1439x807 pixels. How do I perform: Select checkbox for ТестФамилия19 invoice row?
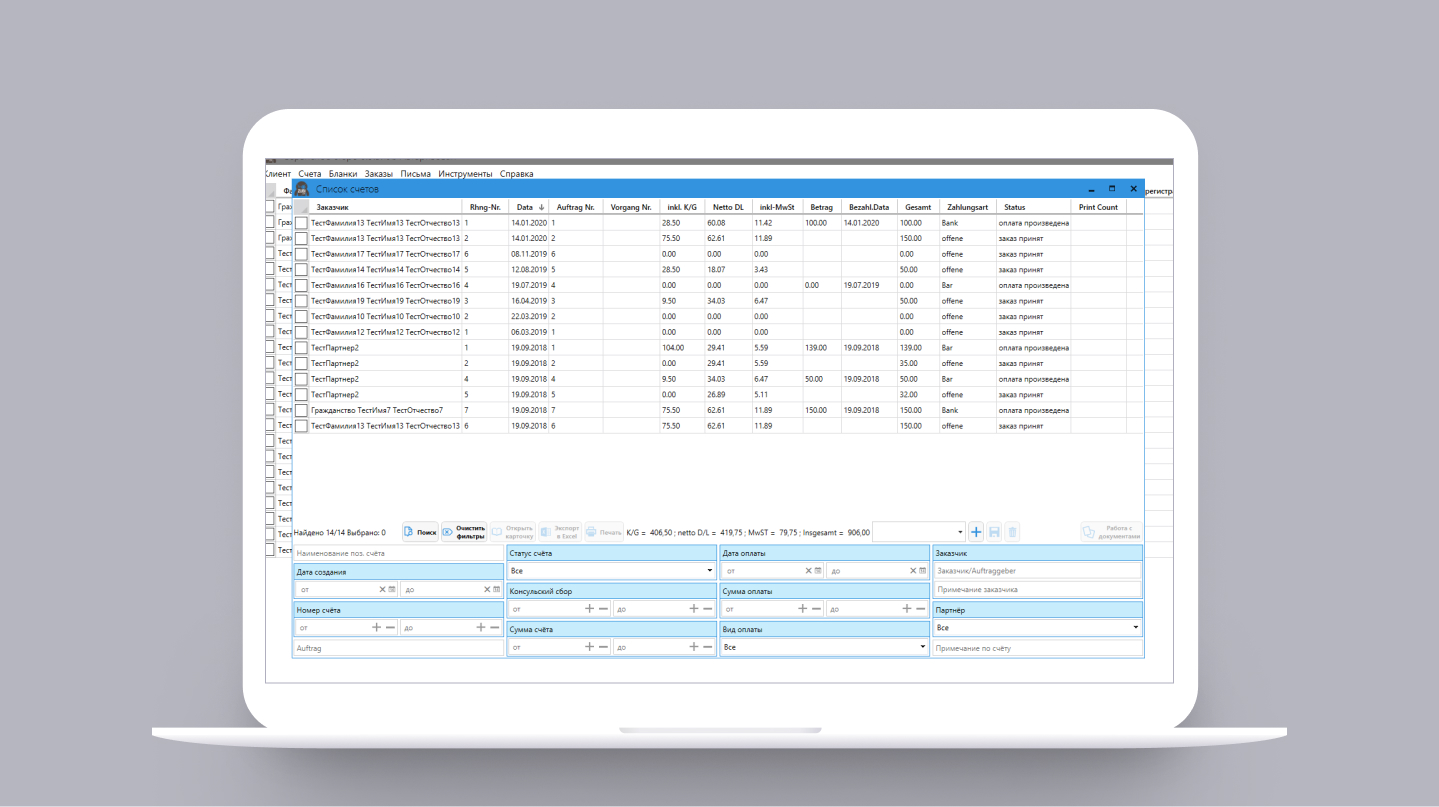301,301
